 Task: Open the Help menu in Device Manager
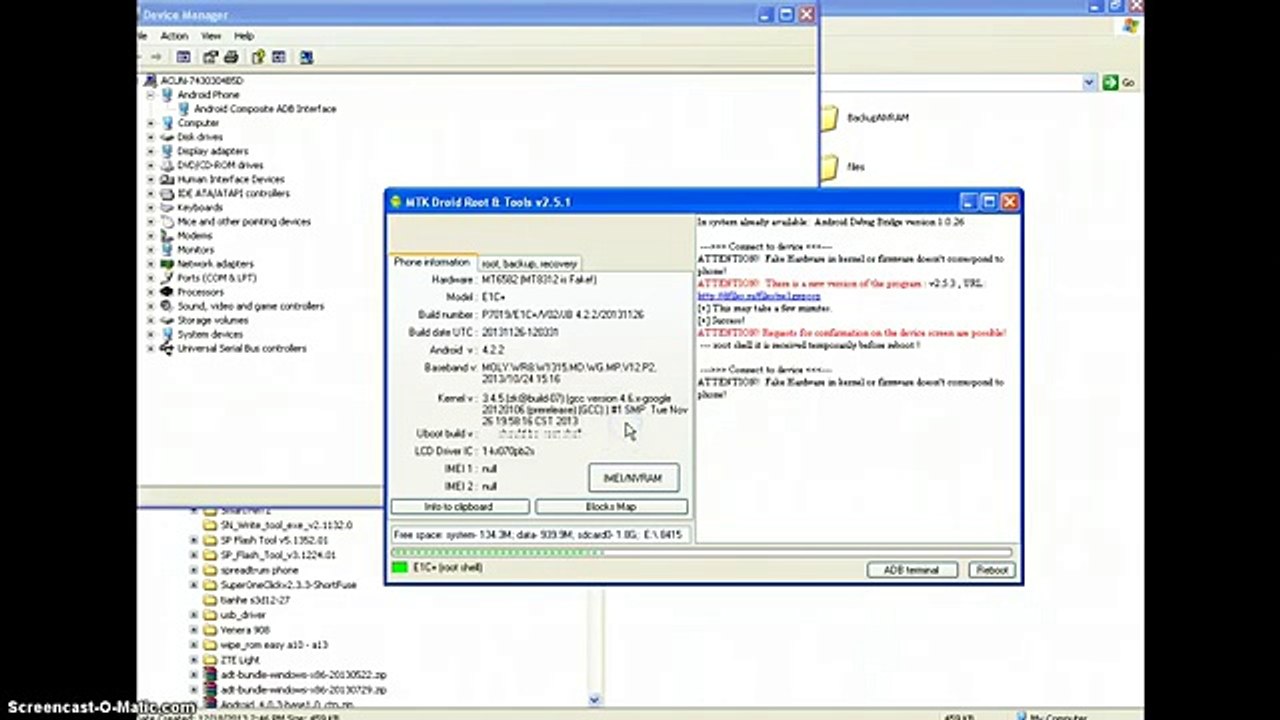(243, 36)
